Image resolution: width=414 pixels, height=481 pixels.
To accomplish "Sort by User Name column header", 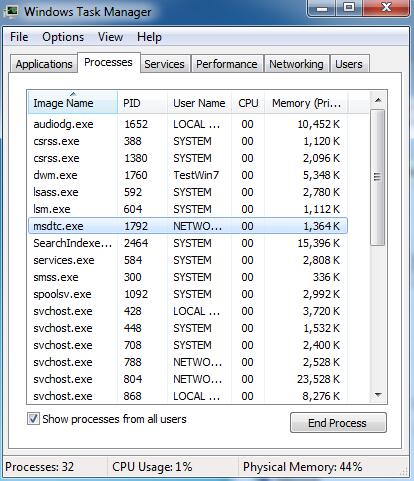I will (x=199, y=103).
